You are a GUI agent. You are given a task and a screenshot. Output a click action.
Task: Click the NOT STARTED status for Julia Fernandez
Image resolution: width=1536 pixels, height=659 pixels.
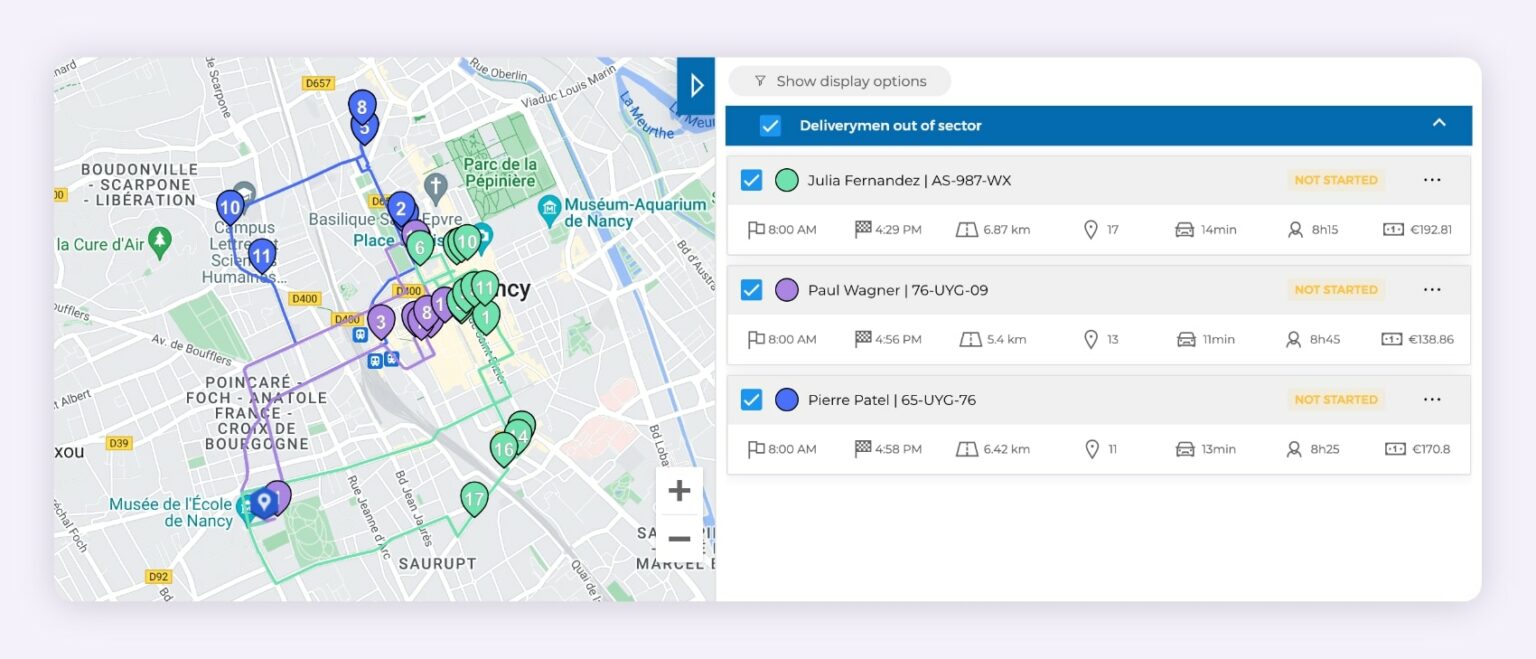coord(1336,180)
